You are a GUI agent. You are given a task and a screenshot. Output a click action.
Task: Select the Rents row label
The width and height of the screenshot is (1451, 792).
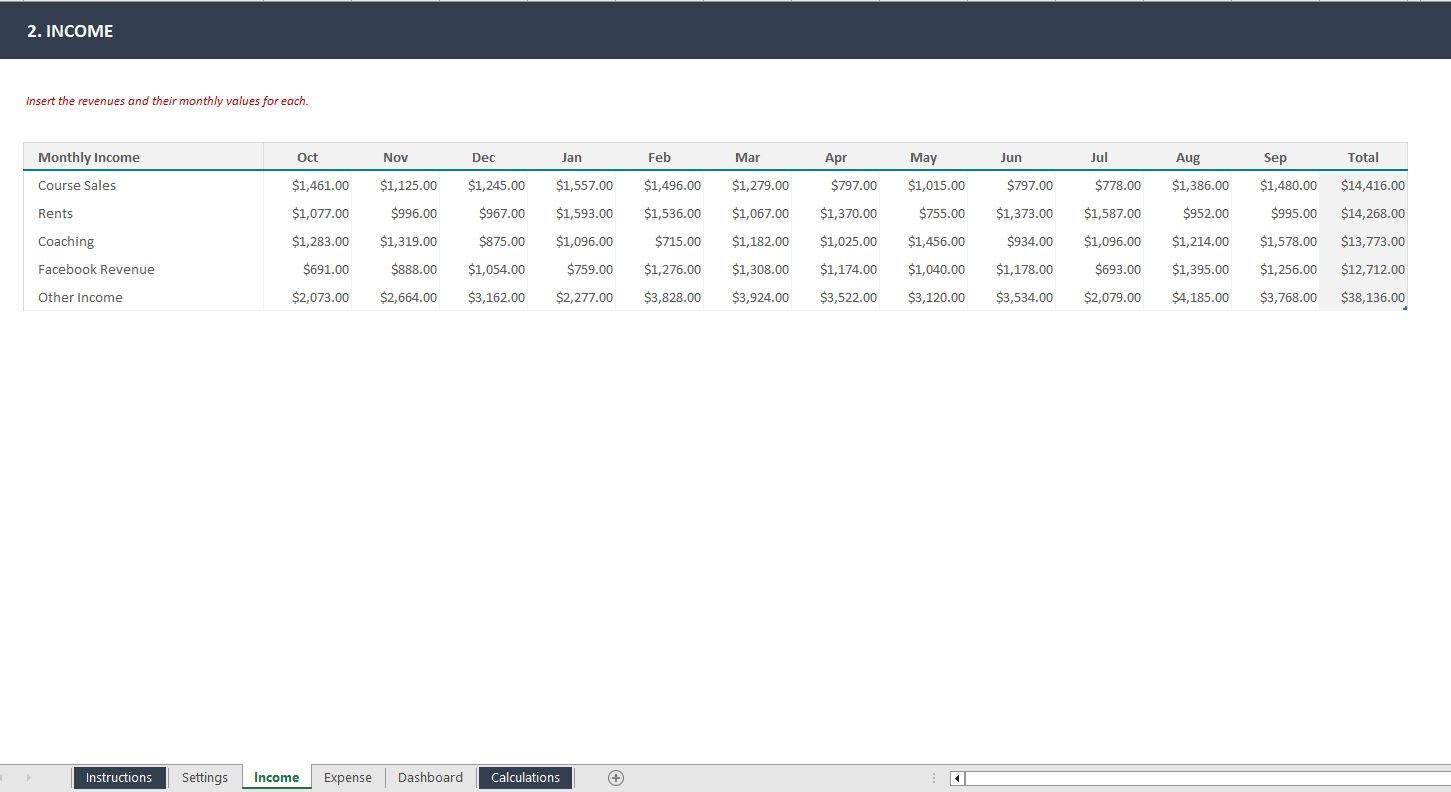coord(55,213)
